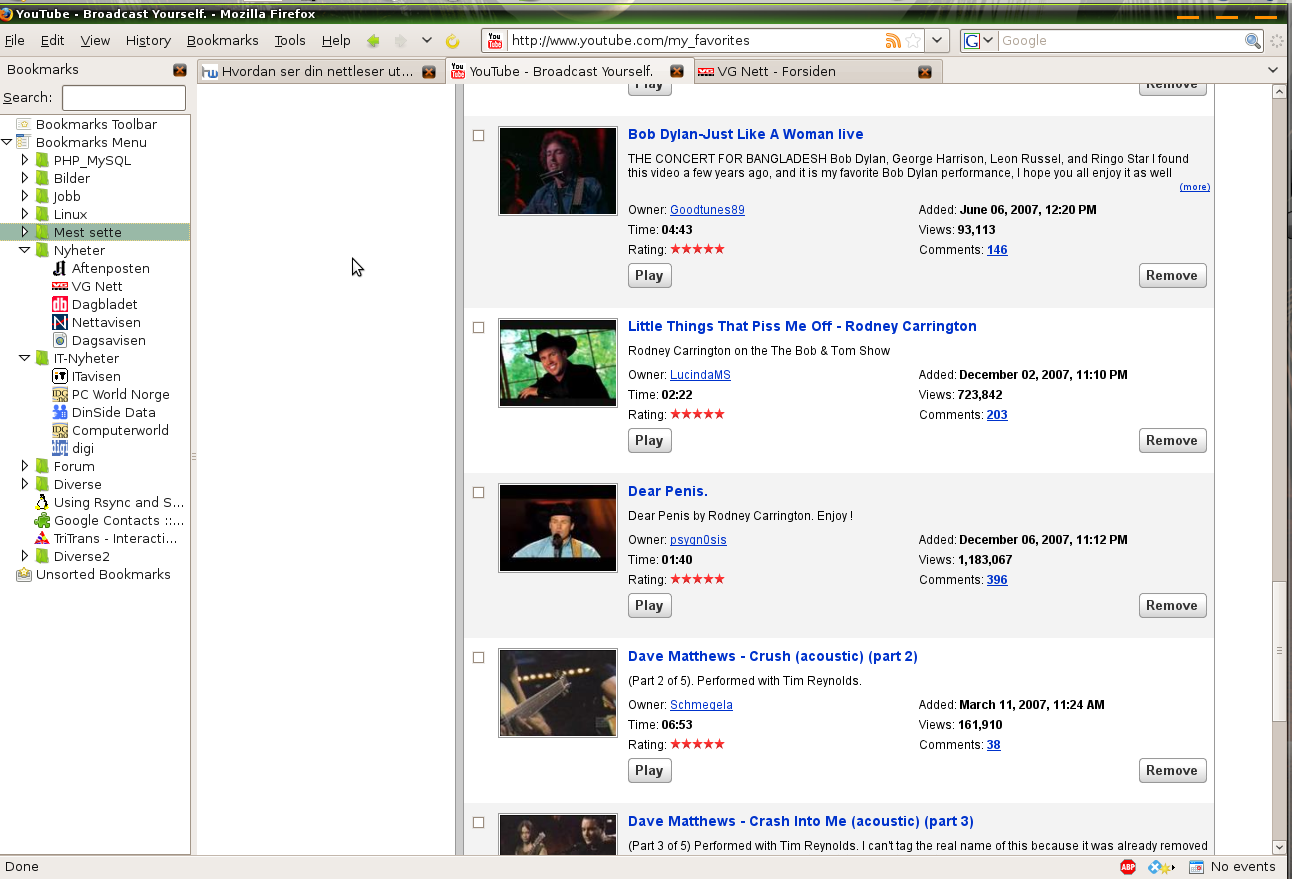Image resolution: width=1292 pixels, height=879 pixels.
Task: Open the list-all-tabs dropdown arrow
Action: [x=1273, y=70]
